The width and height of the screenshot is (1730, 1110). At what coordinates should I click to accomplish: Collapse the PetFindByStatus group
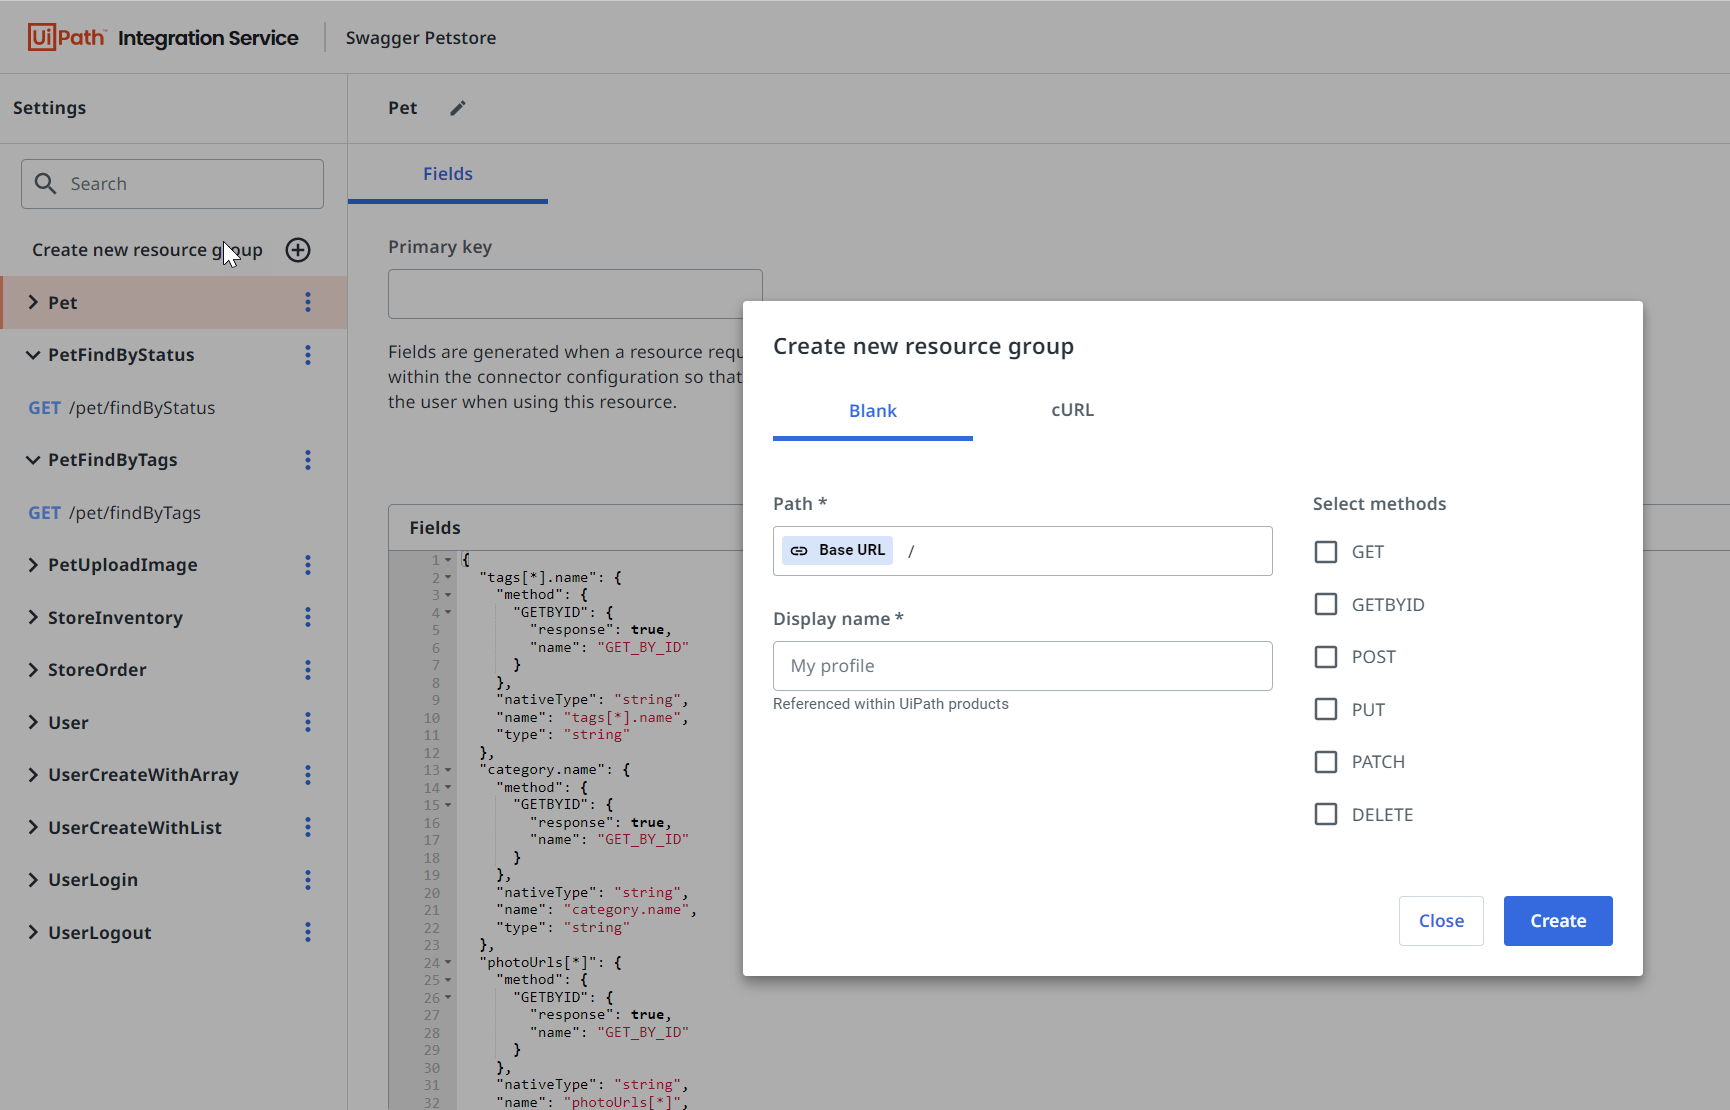pyautogui.click(x=33, y=355)
